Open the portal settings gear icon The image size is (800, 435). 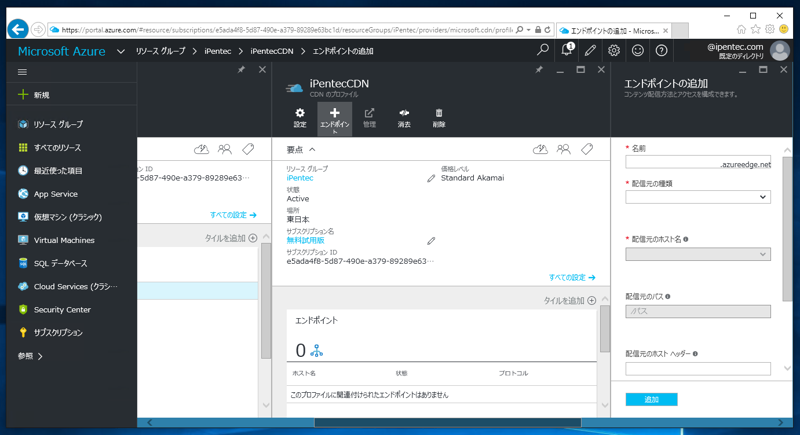pyautogui.click(x=614, y=50)
